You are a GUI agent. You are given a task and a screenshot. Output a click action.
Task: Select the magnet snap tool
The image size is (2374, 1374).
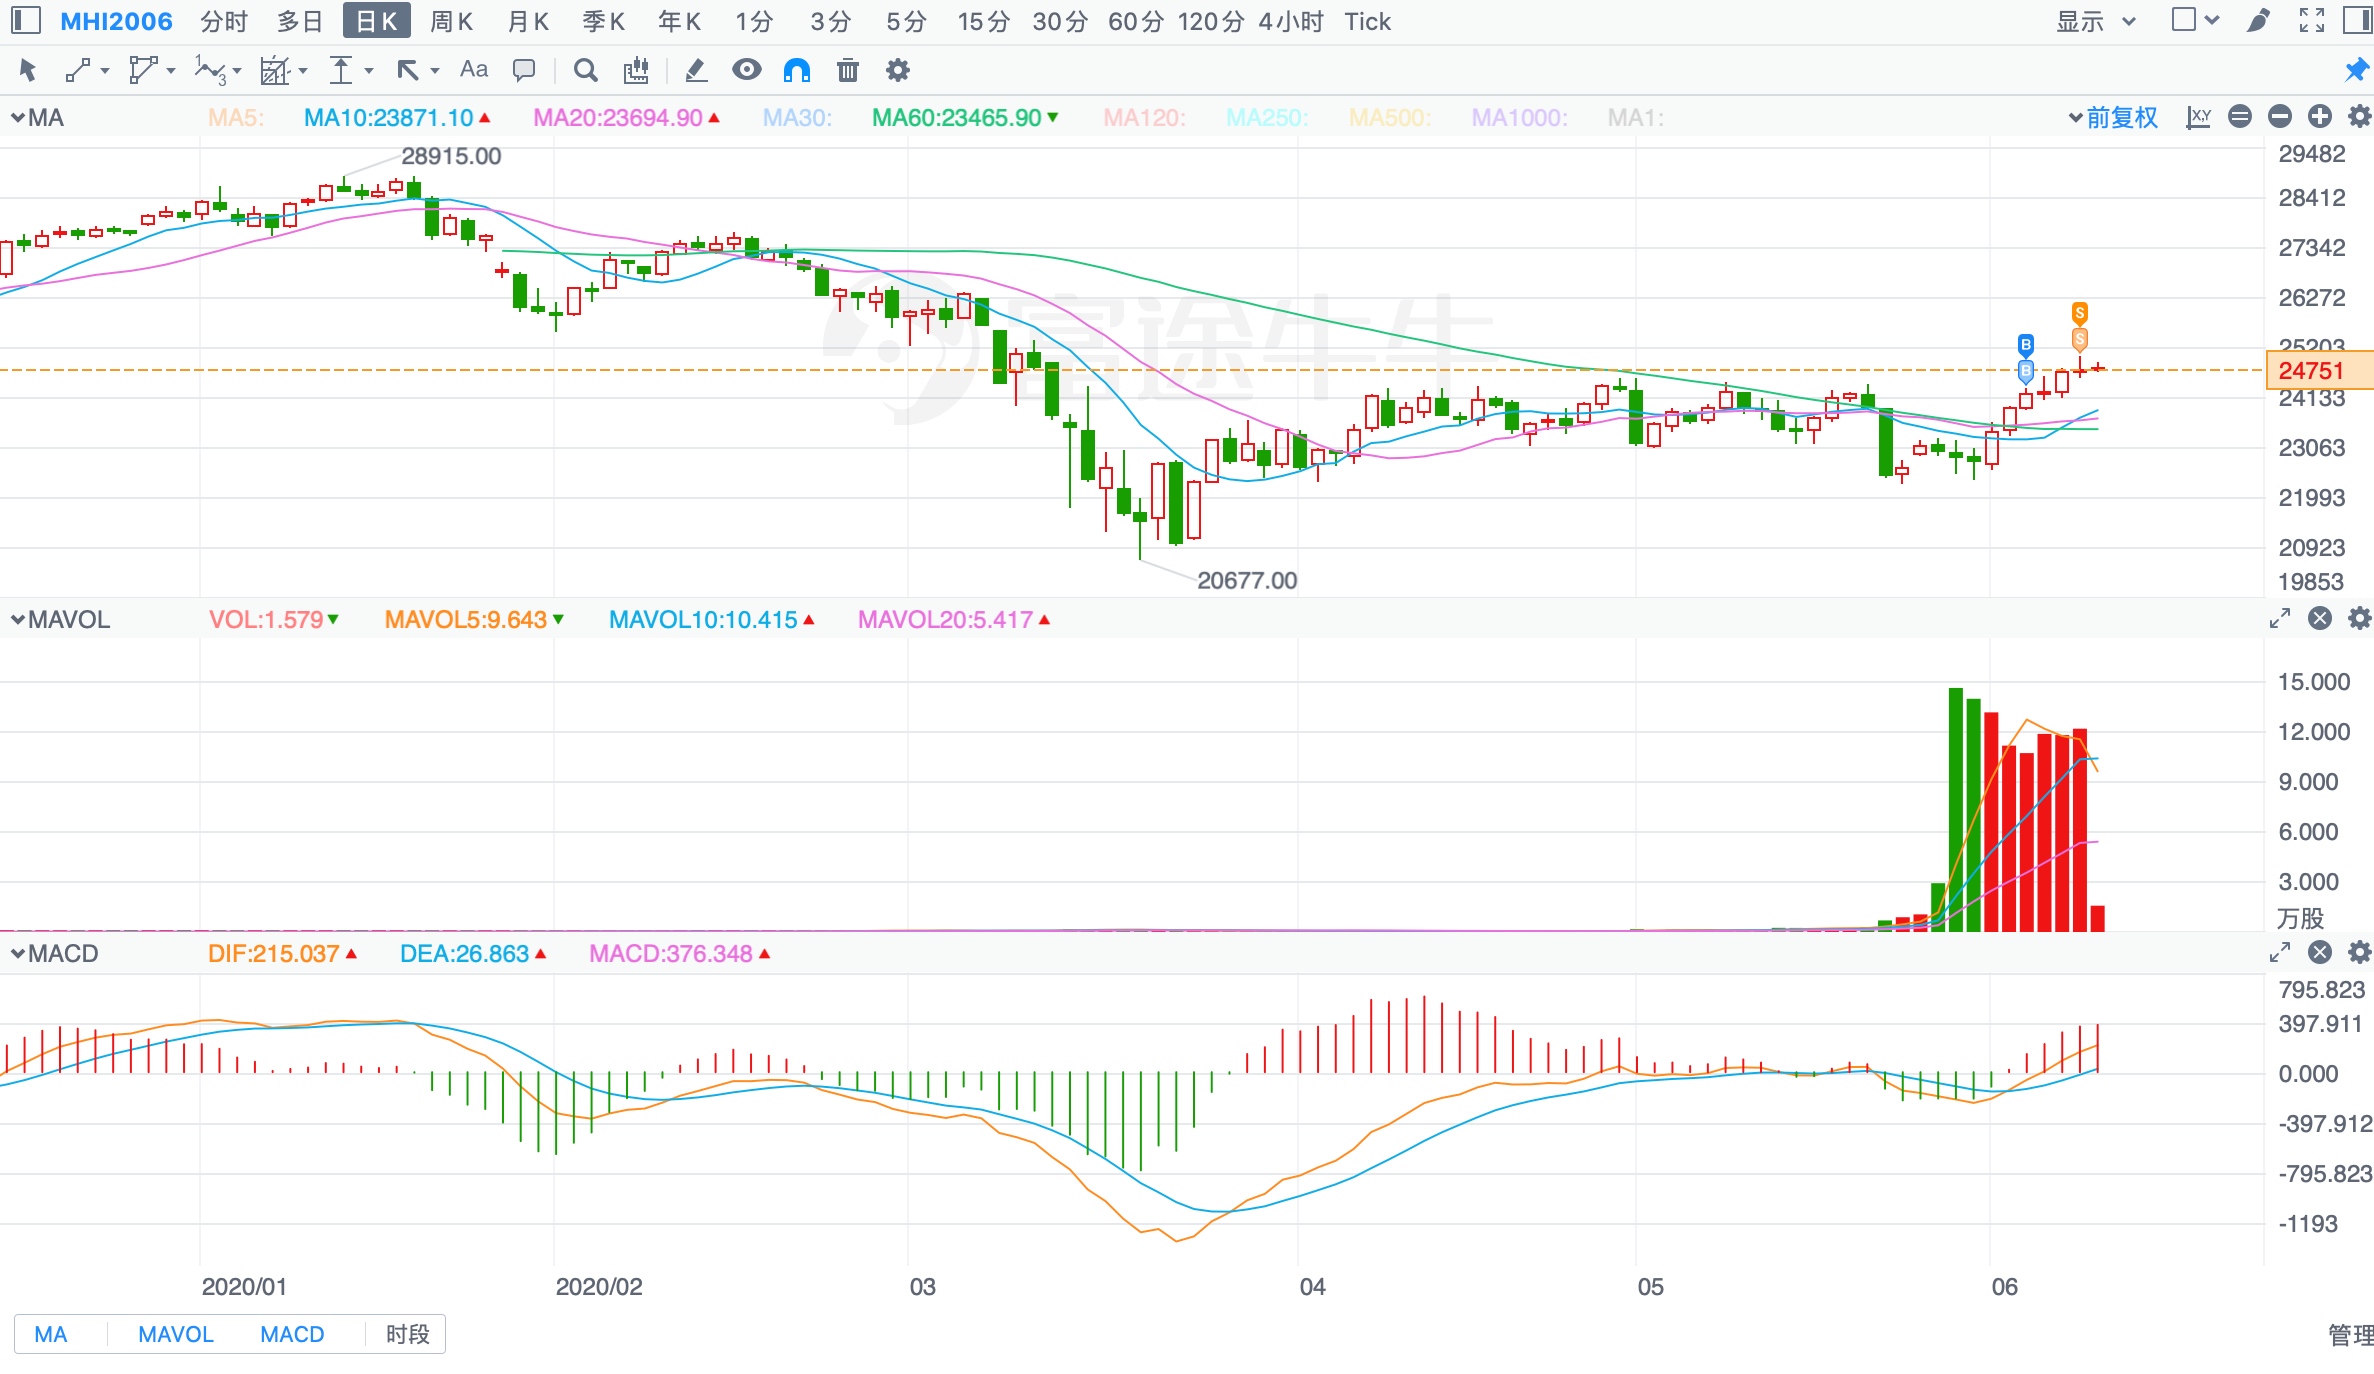(x=797, y=70)
